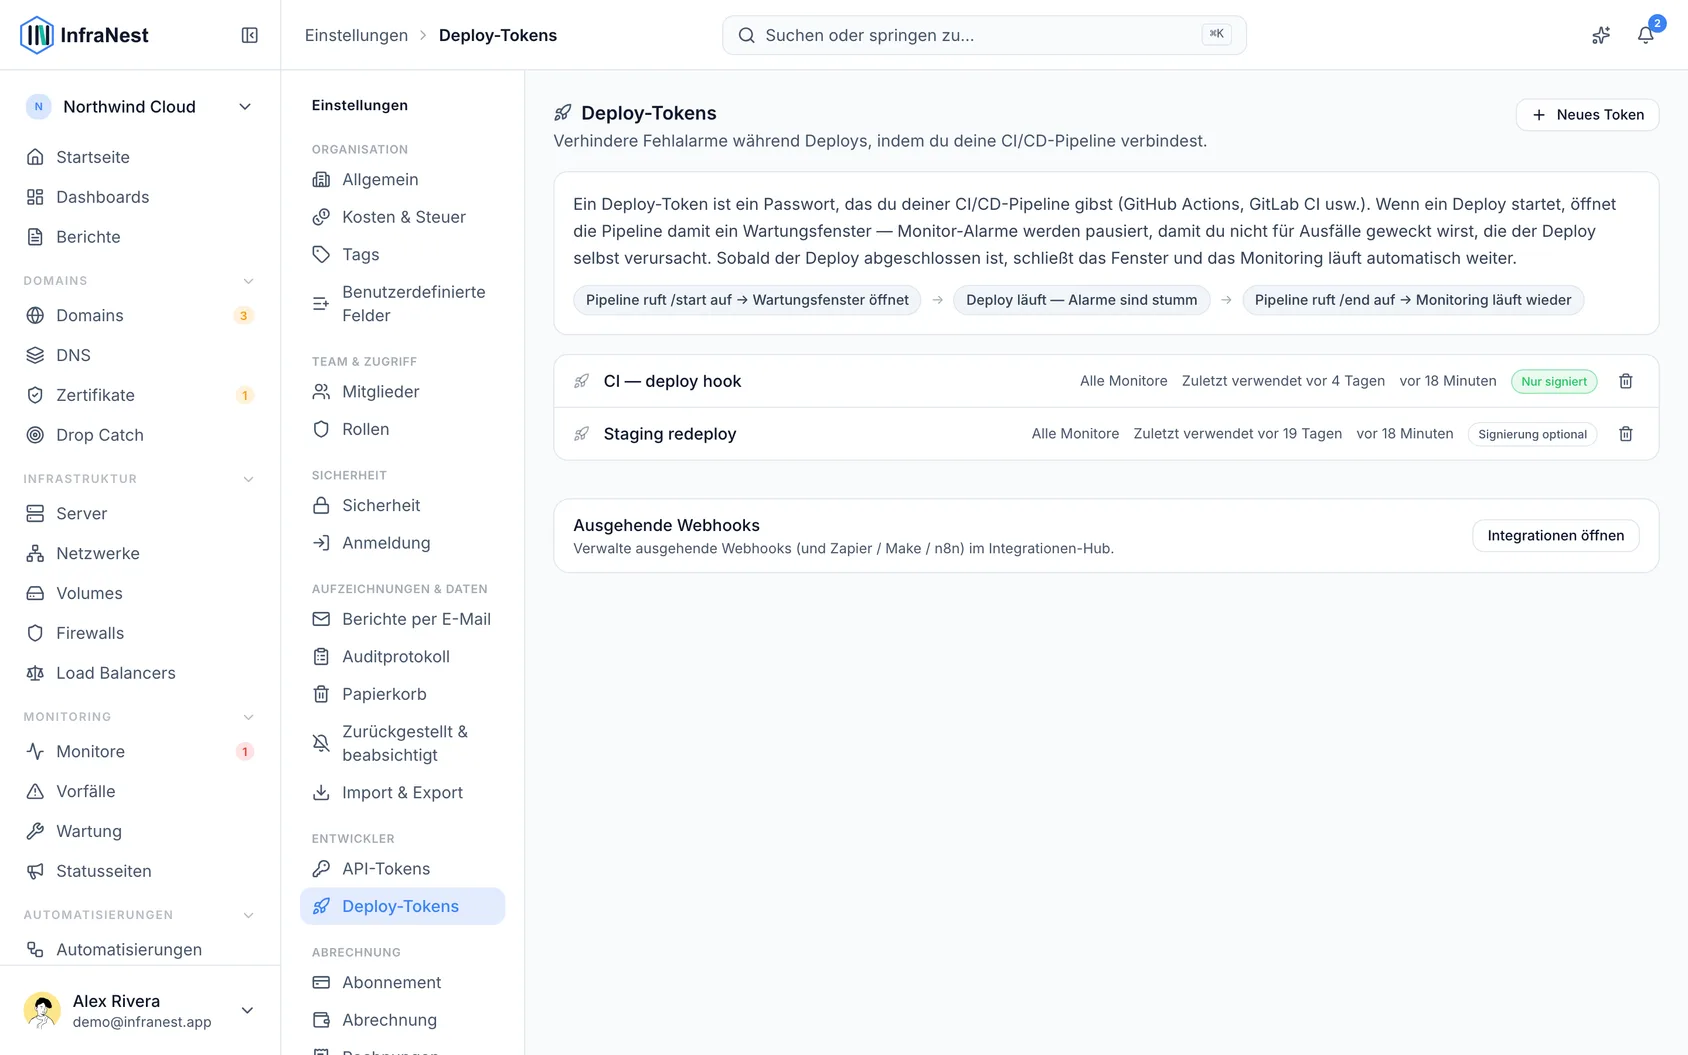Screen dimensions: 1688x1055
Task: Open Anmeldung settings
Action: click(x=402, y=543)
